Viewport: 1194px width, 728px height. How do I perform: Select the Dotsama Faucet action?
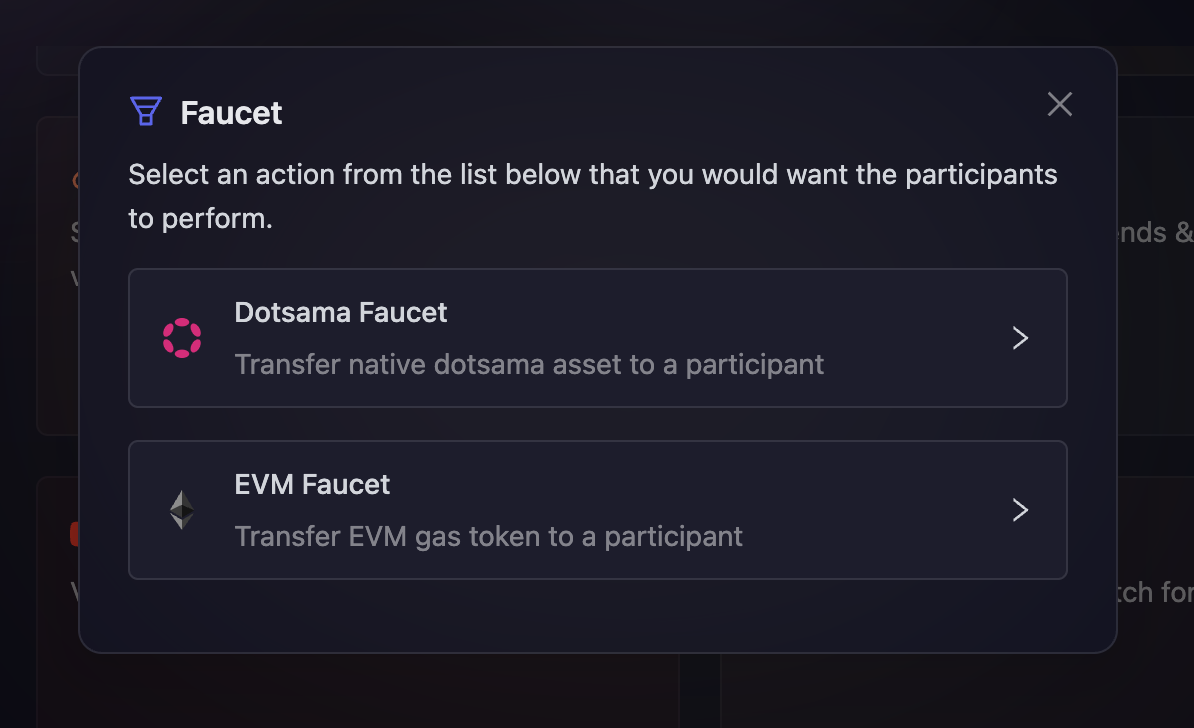(x=598, y=338)
